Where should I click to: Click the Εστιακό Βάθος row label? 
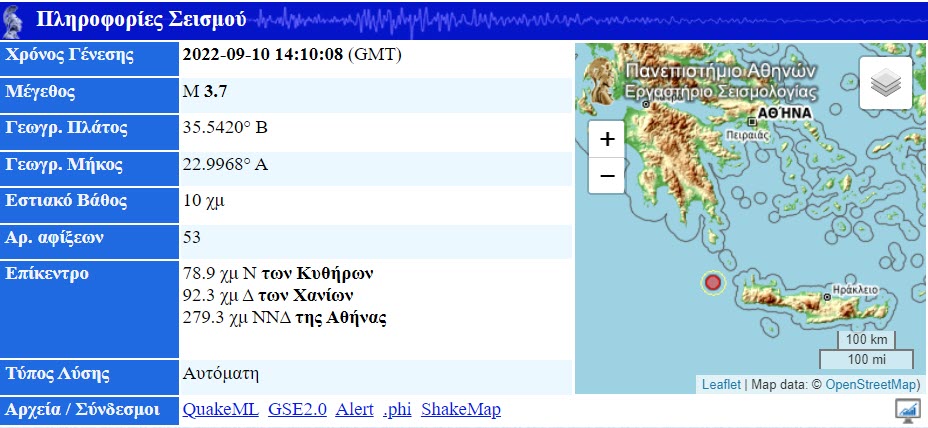(x=66, y=201)
